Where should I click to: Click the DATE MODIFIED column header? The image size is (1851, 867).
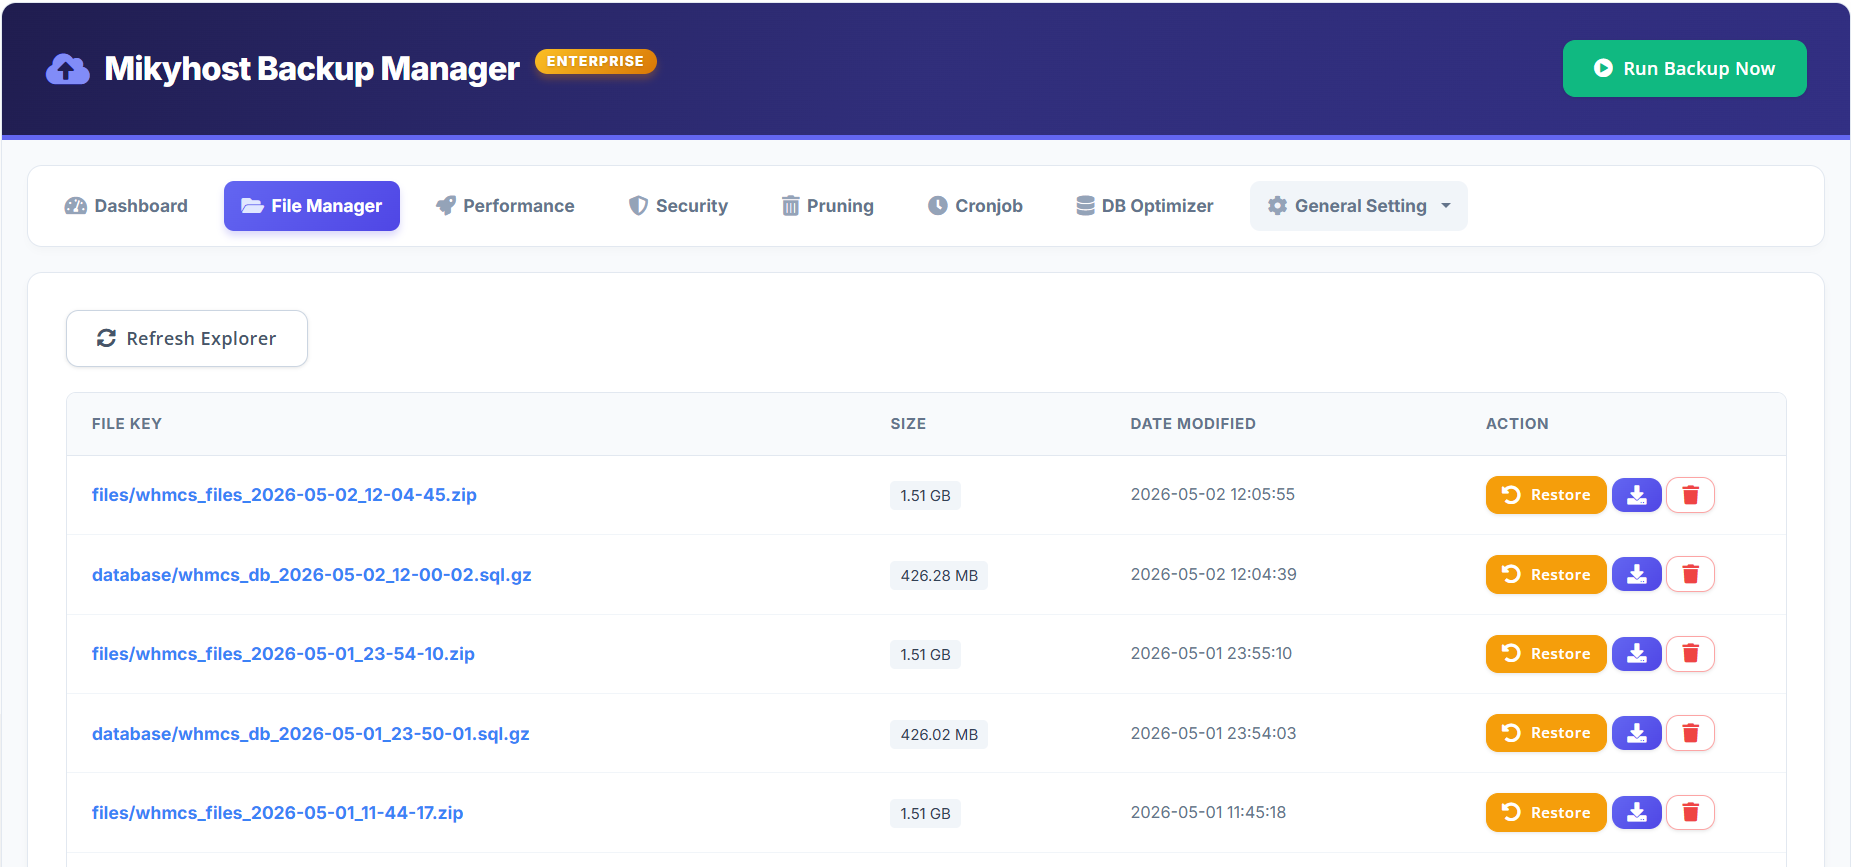(x=1193, y=424)
